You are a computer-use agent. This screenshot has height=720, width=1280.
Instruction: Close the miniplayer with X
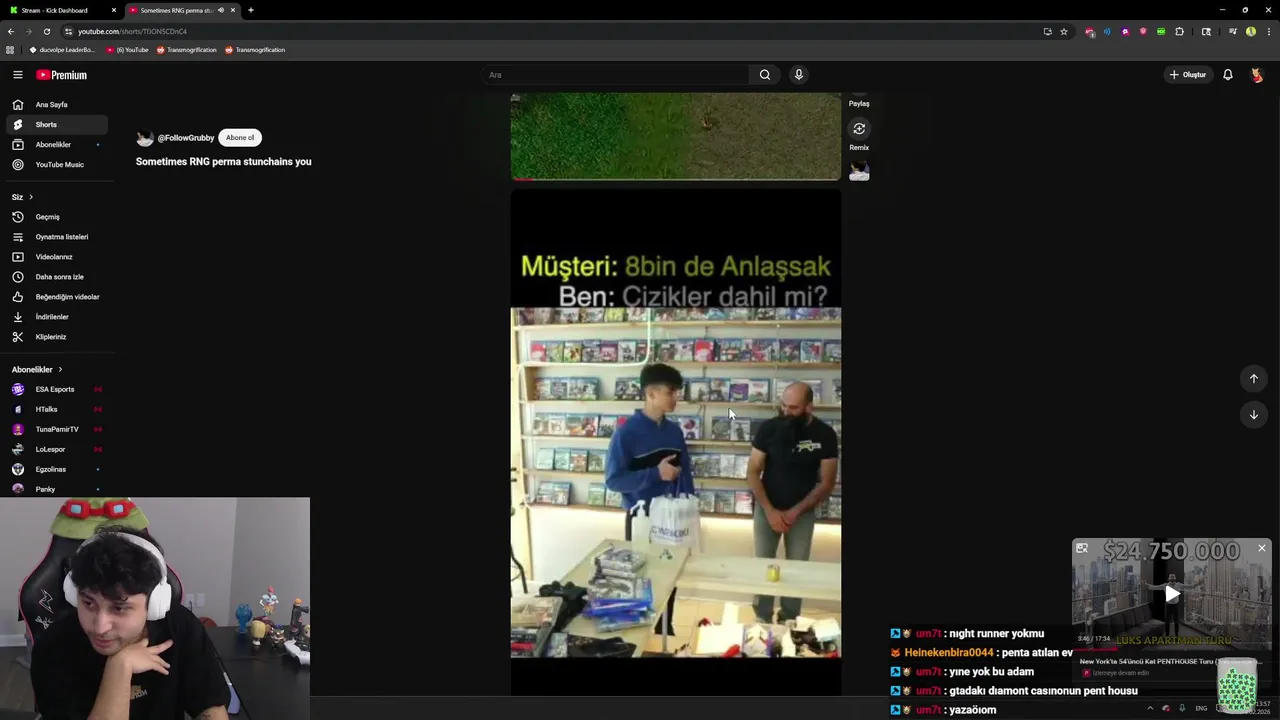[x=1262, y=548]
